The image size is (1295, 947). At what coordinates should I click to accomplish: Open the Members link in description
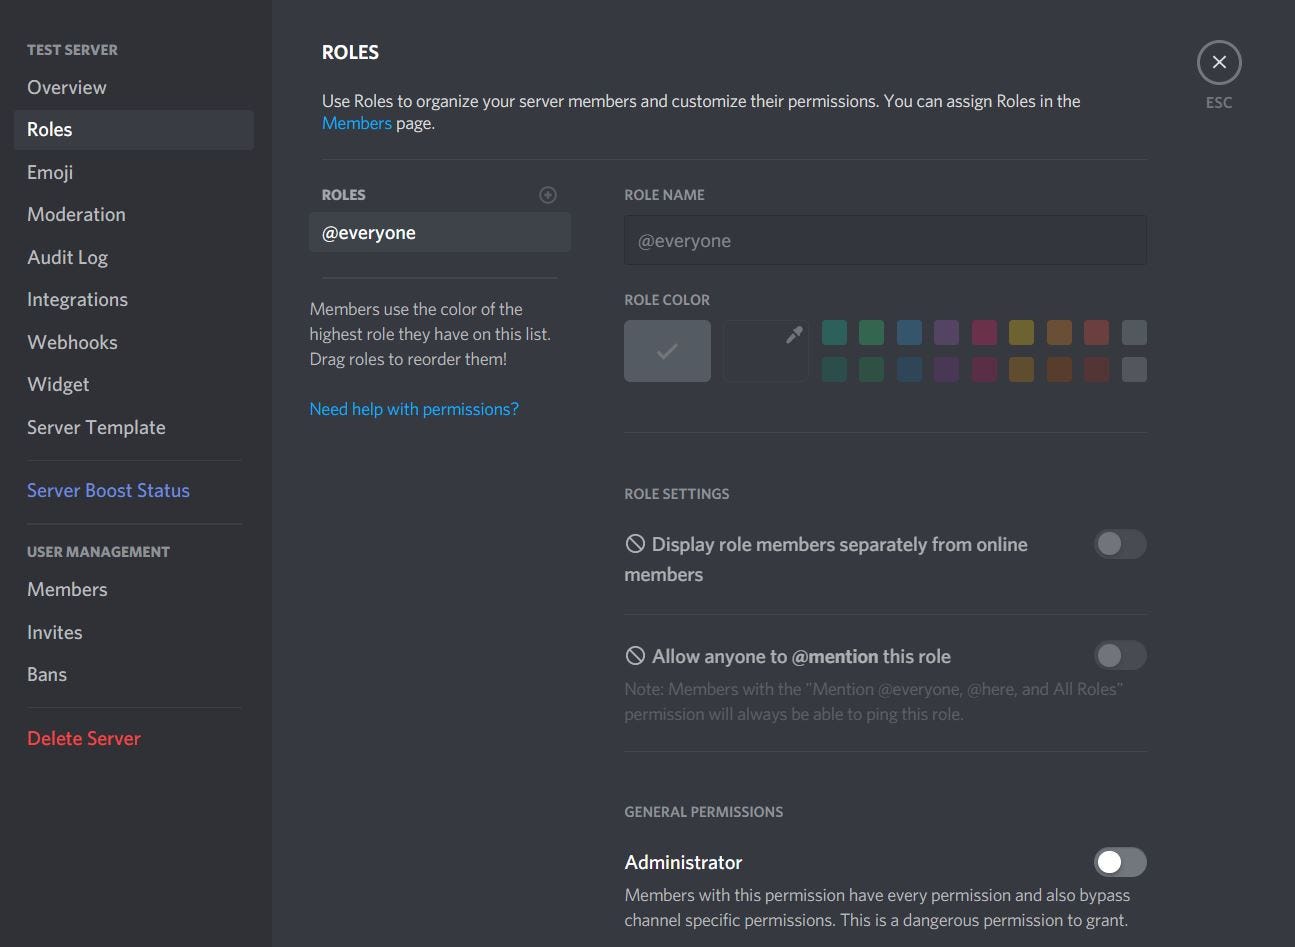coord(356,124)
